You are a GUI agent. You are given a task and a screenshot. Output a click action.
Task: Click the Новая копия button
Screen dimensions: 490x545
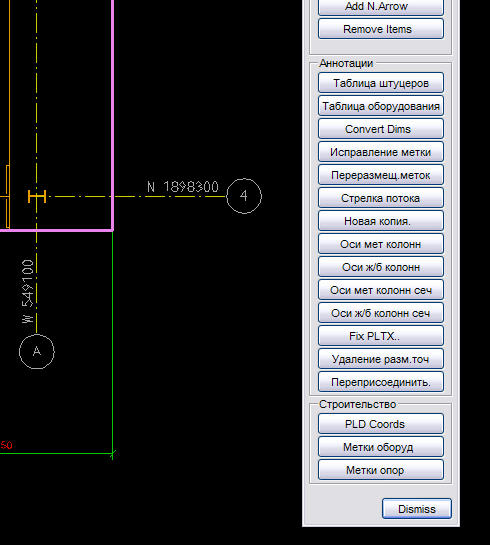[381, 221]
